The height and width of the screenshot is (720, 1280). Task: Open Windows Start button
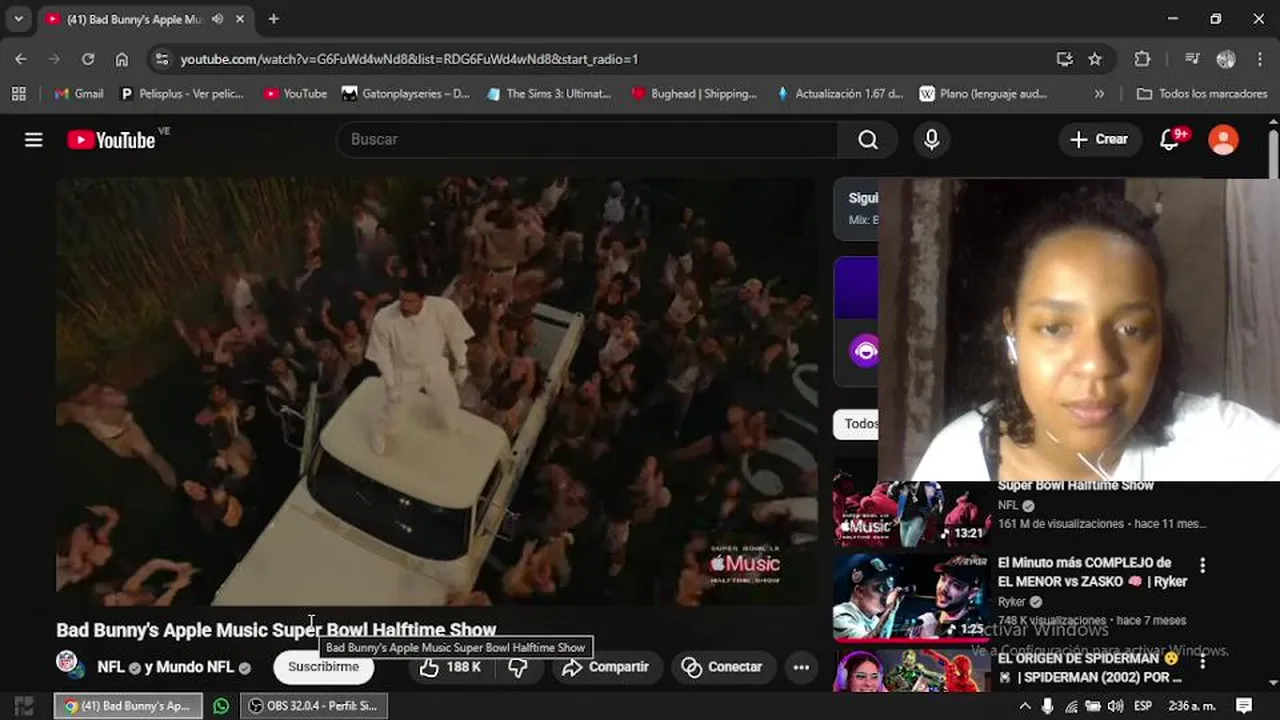(x=24, y=706)
